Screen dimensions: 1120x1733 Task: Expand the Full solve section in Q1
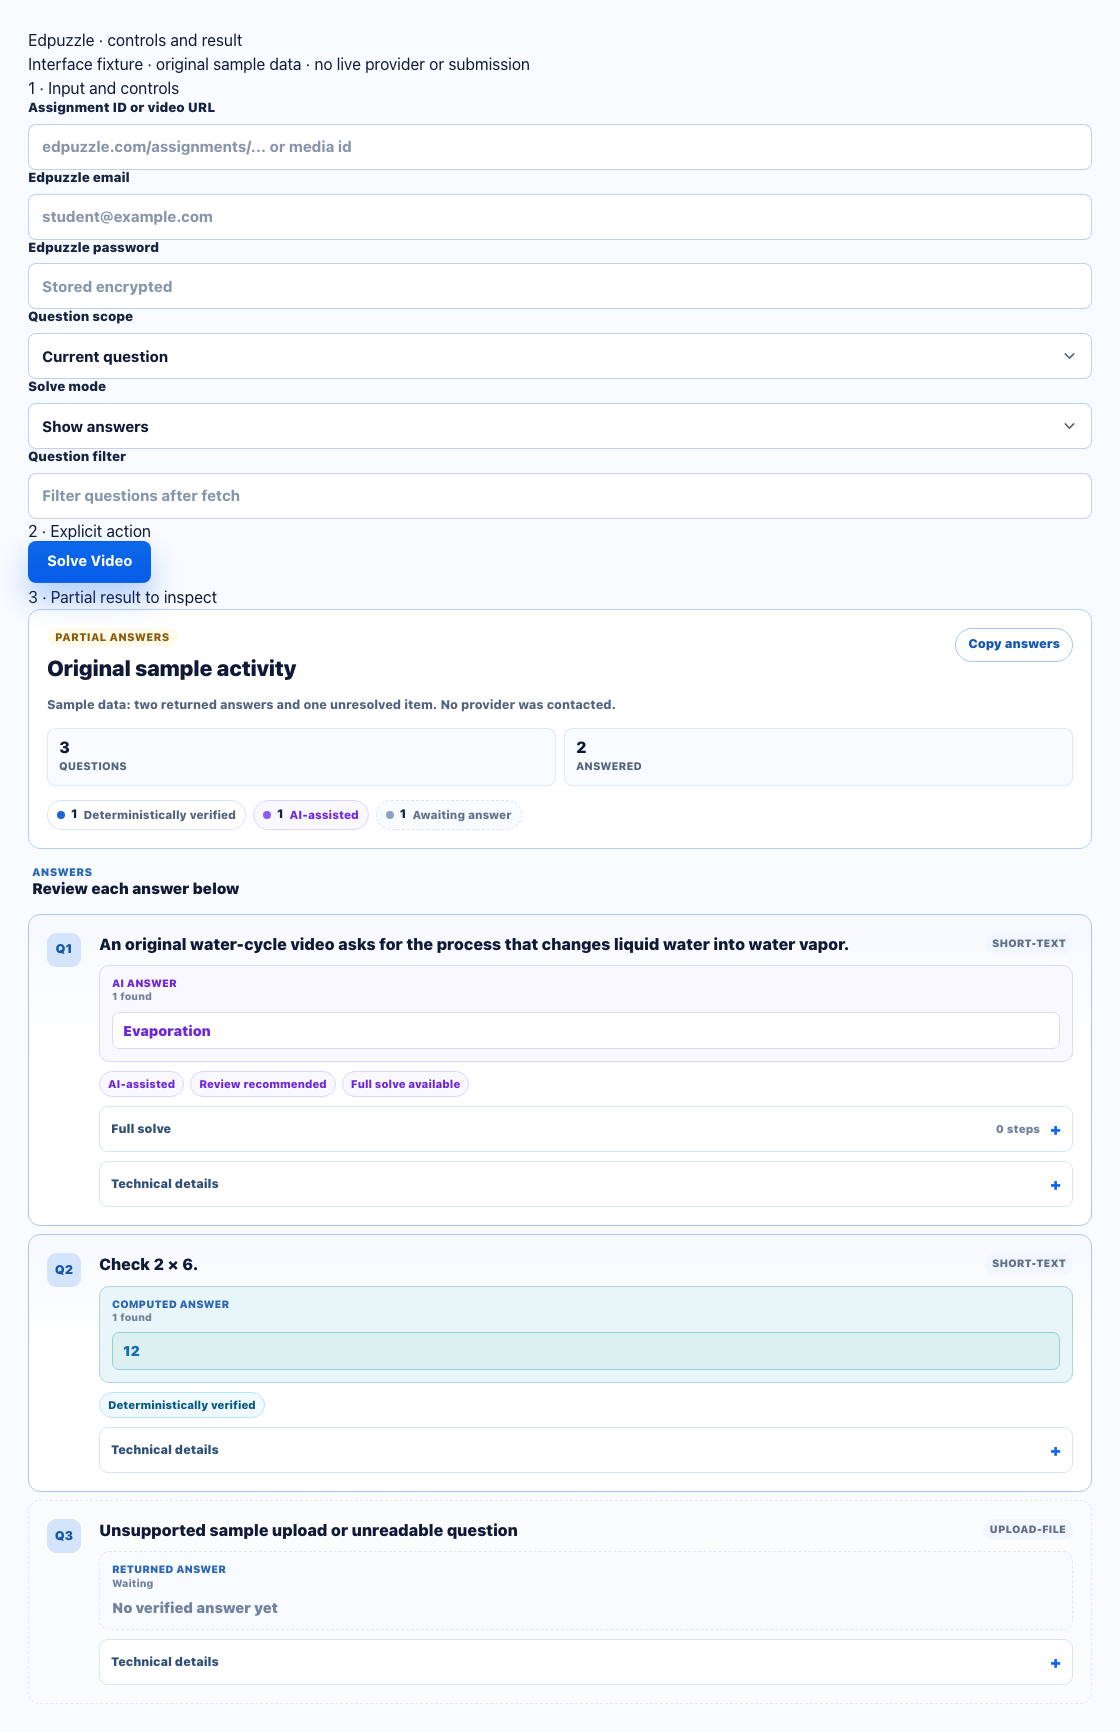[x=585, y=1129]
